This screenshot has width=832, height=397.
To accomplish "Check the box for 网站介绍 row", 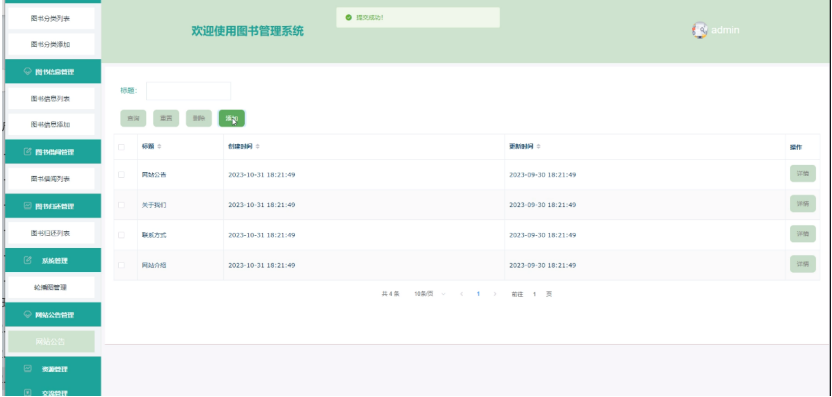I will coord(122,265).
